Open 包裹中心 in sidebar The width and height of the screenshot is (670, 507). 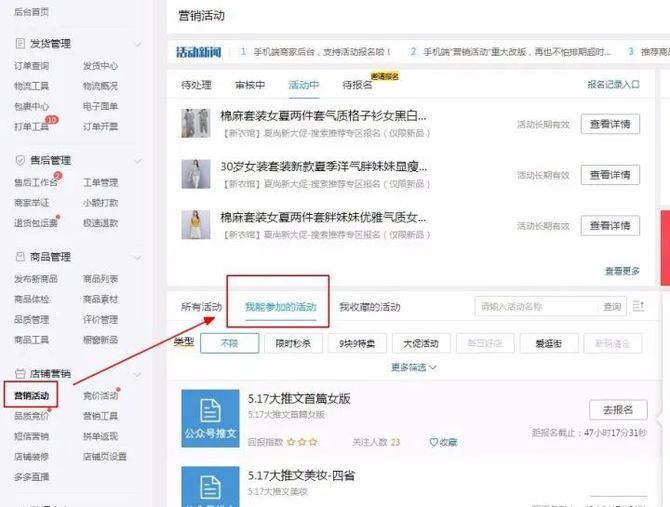pos(31,106)
